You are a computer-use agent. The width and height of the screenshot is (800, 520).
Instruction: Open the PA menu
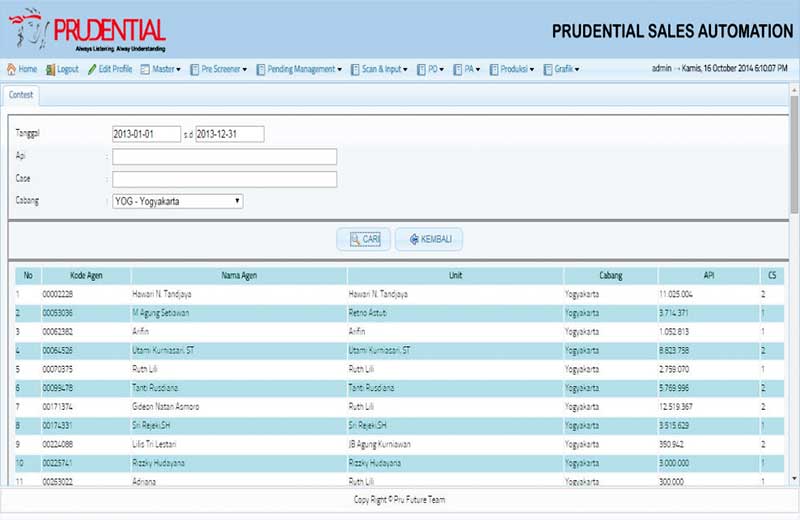468,69
